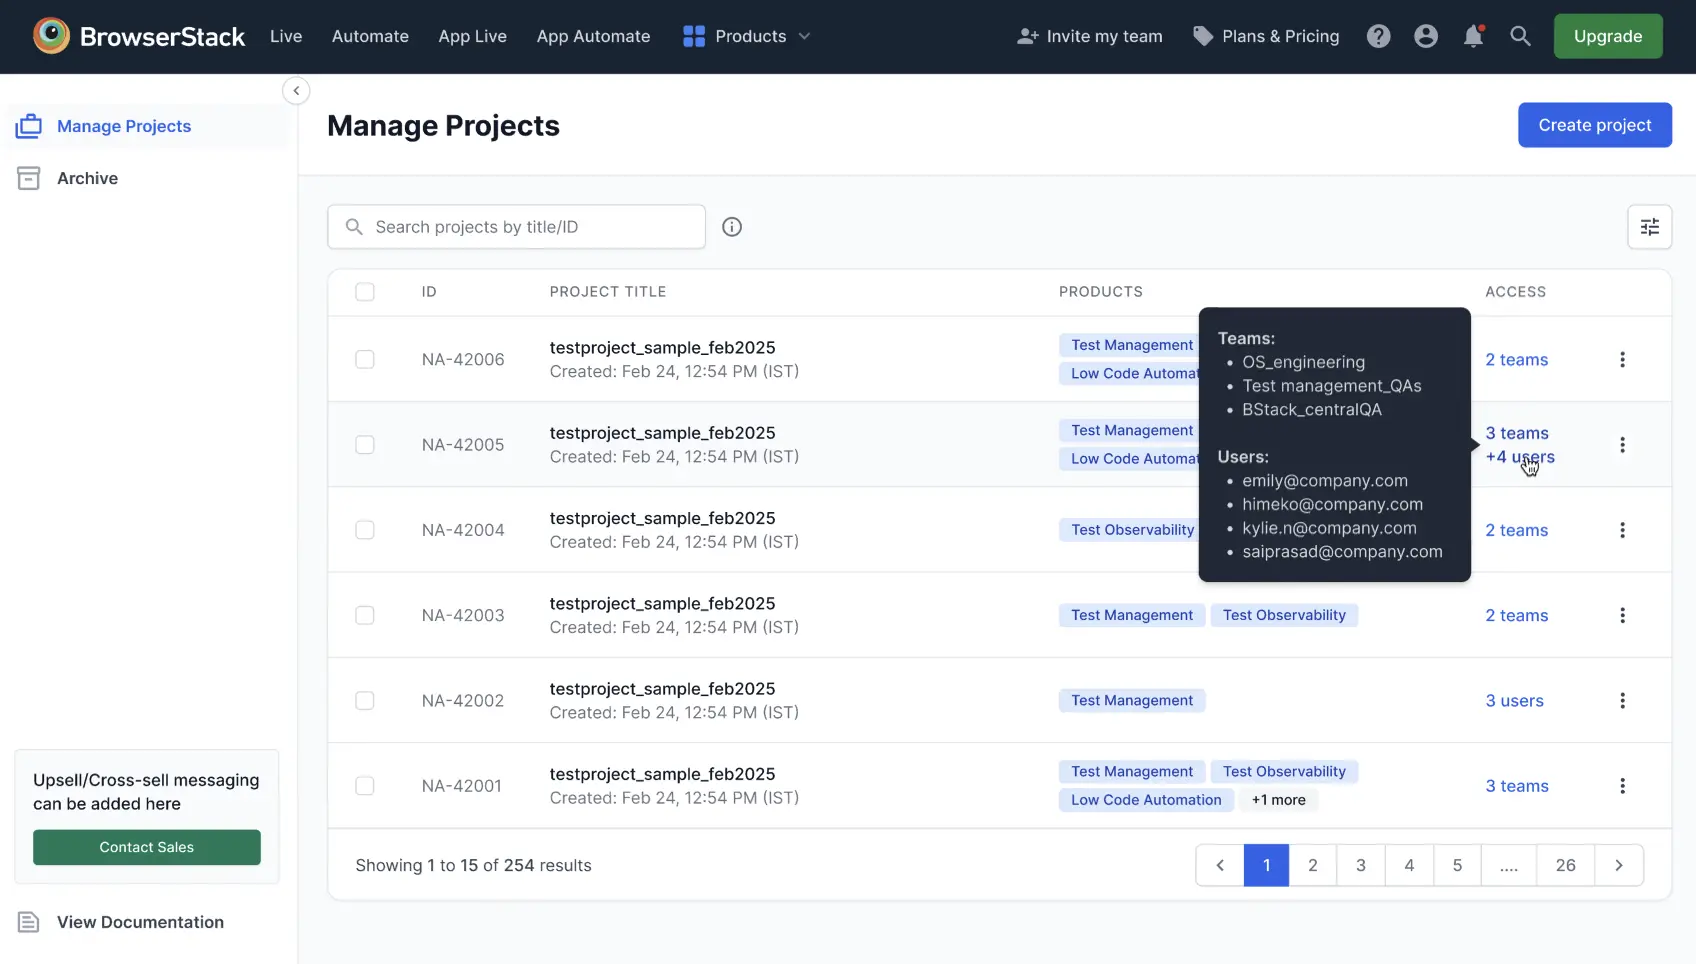Open actions menu for NA-42006
This screenshot has height=964, width=1696.
coord(1622,359)
